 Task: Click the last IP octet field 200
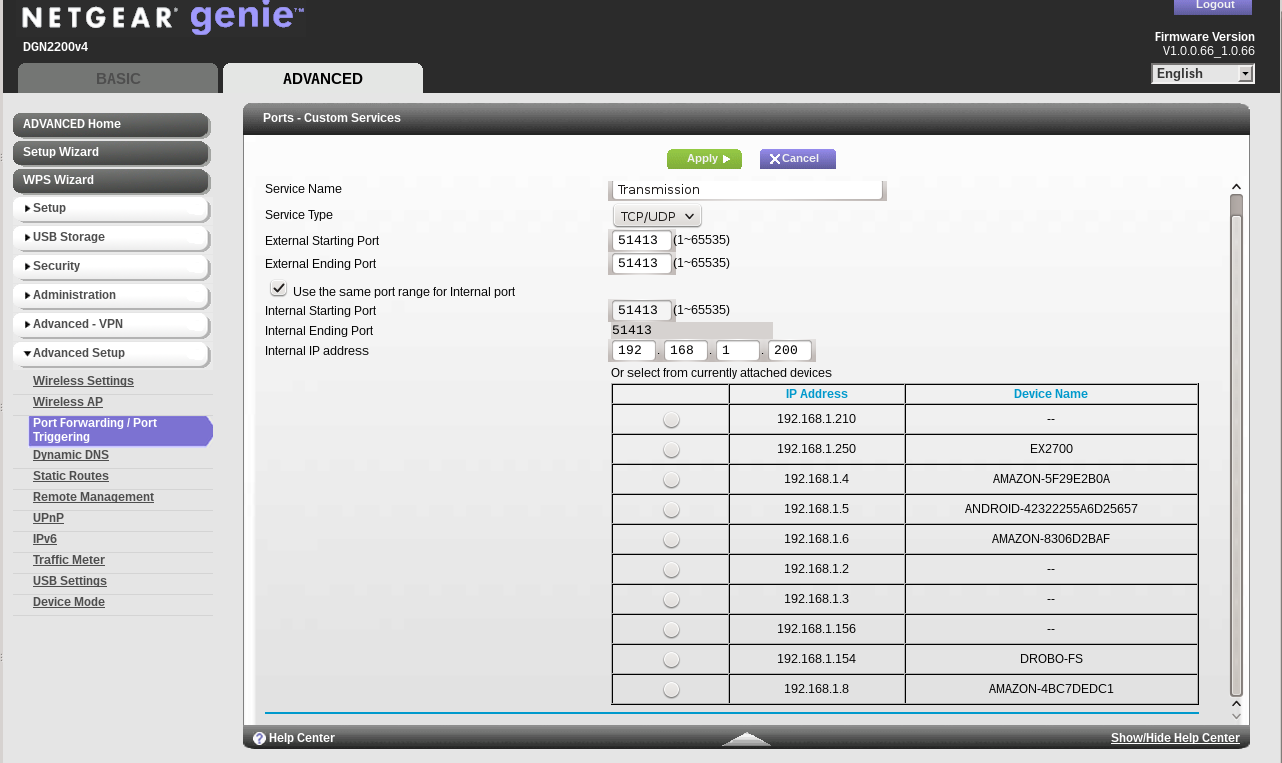[x=790, y=351]
